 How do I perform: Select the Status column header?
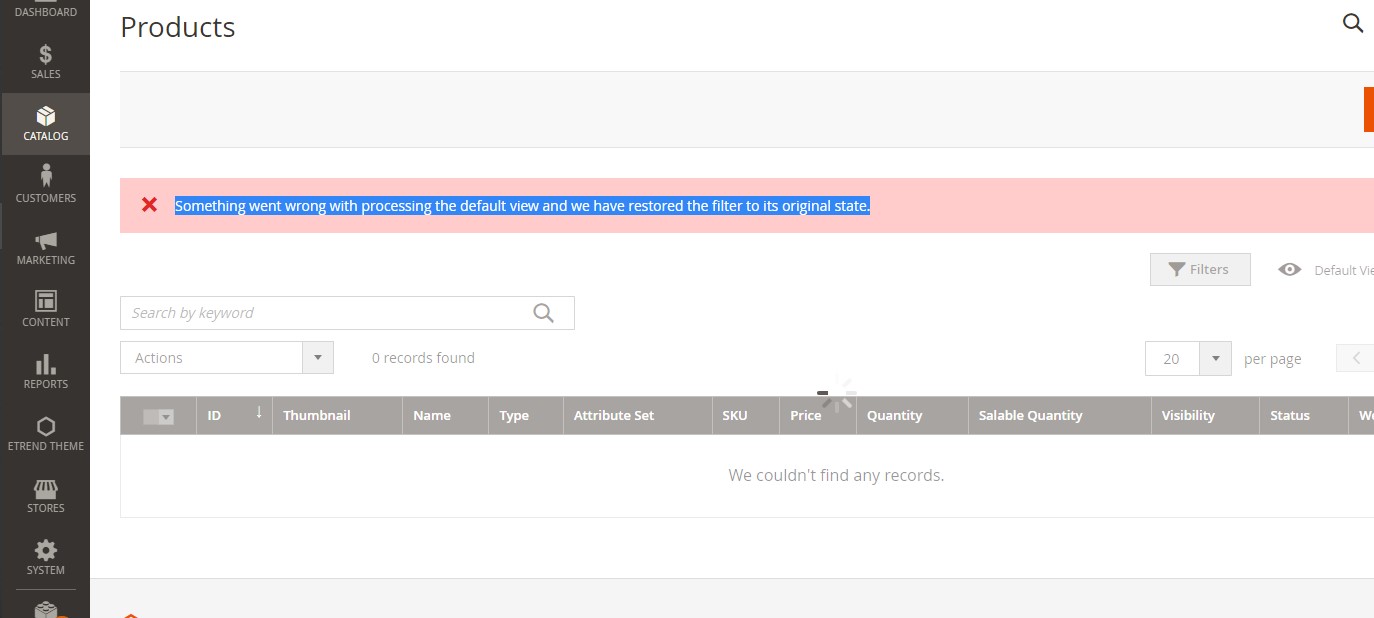click(1289, 415)
